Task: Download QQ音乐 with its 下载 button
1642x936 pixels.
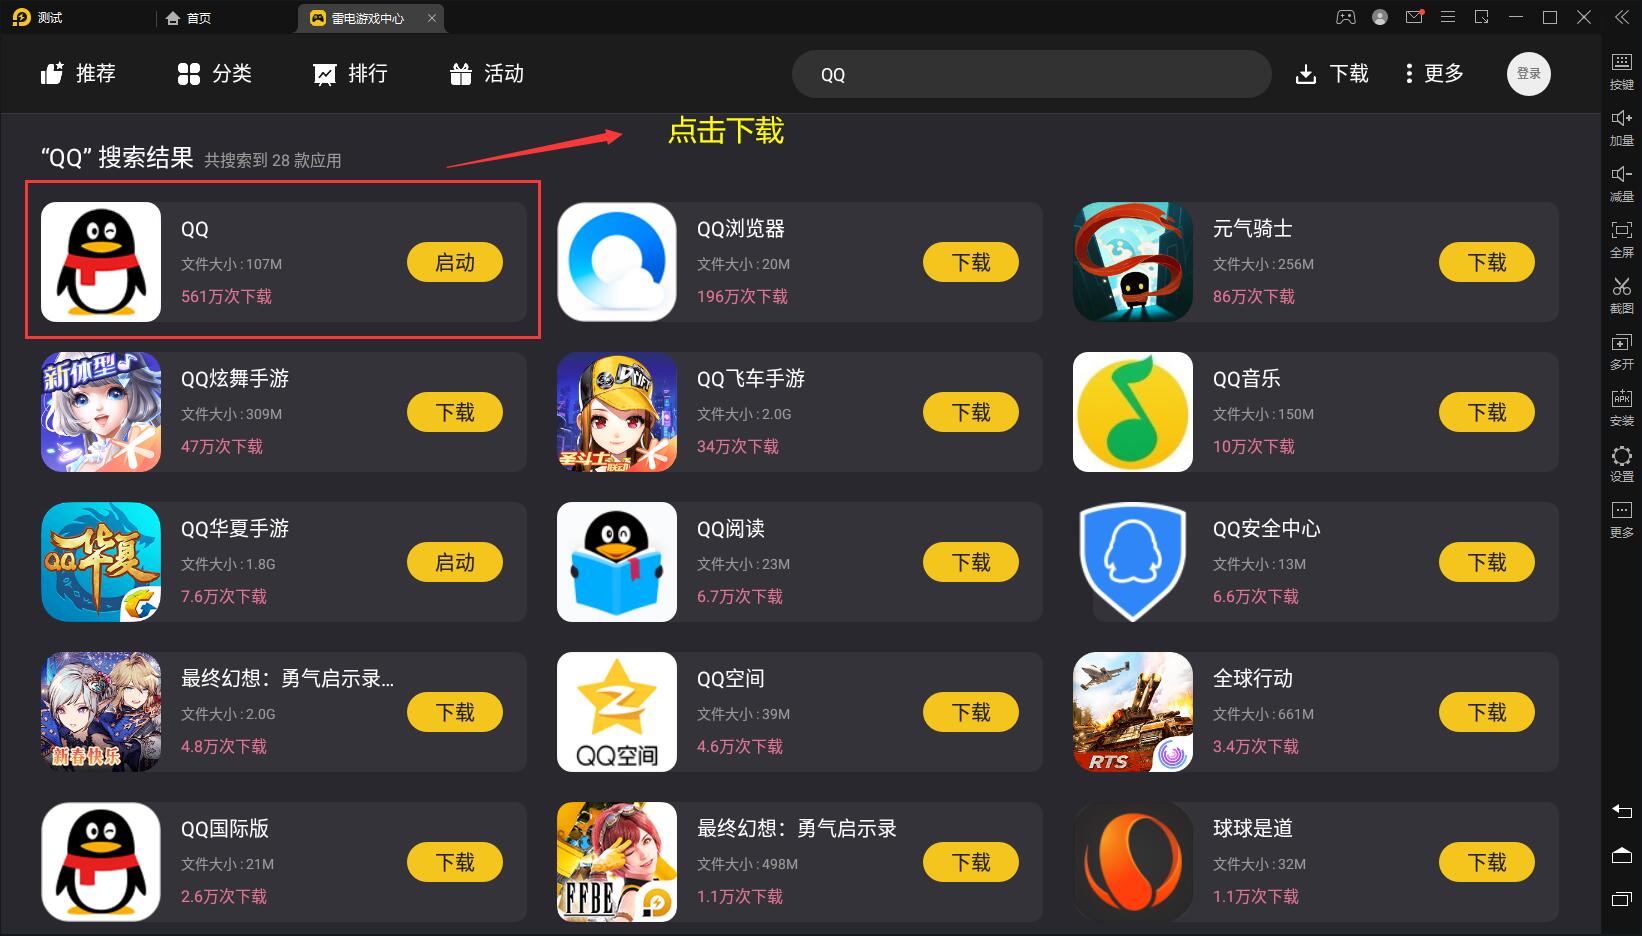Action: click(x=1487, y=412)
